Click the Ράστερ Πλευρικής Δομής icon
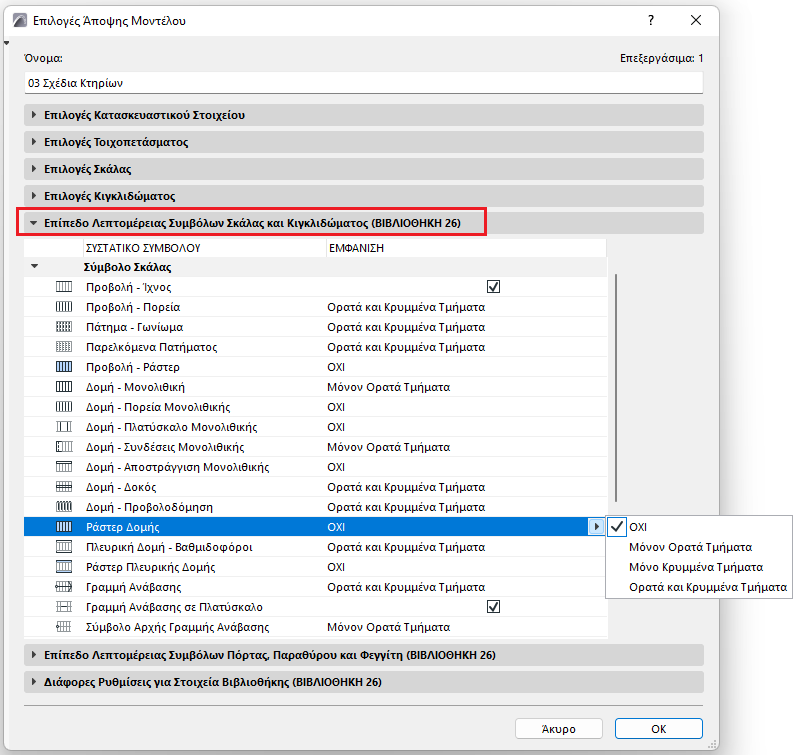The image size is (799, 755). pos(64,567)
